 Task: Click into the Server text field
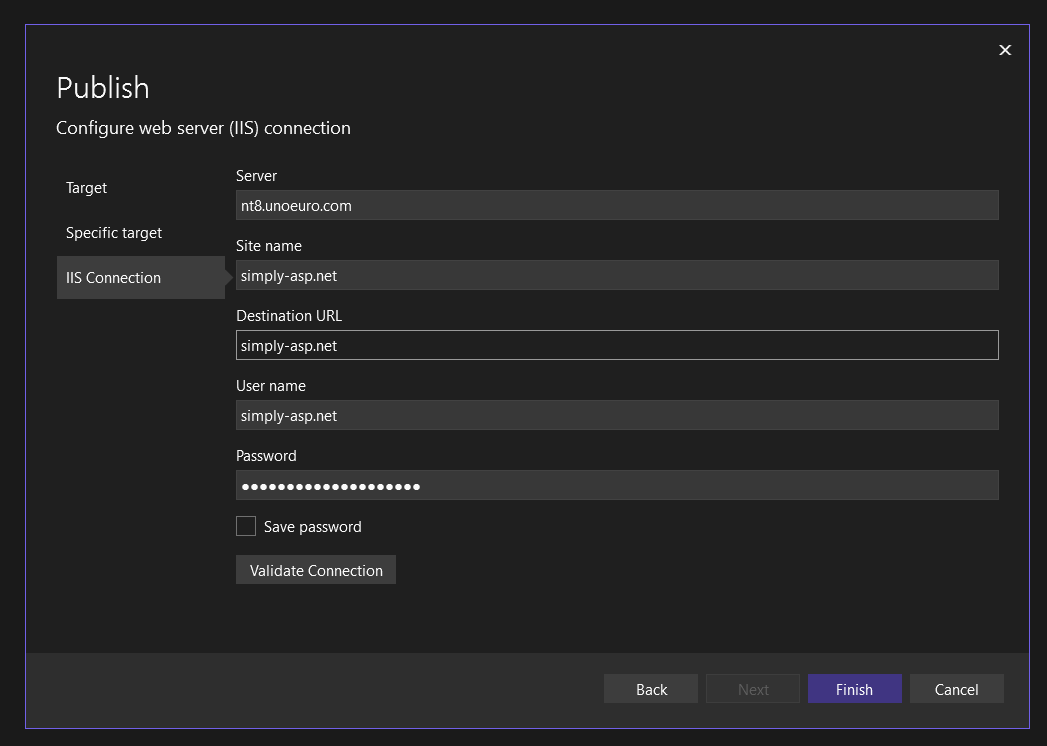coord(616,205)
